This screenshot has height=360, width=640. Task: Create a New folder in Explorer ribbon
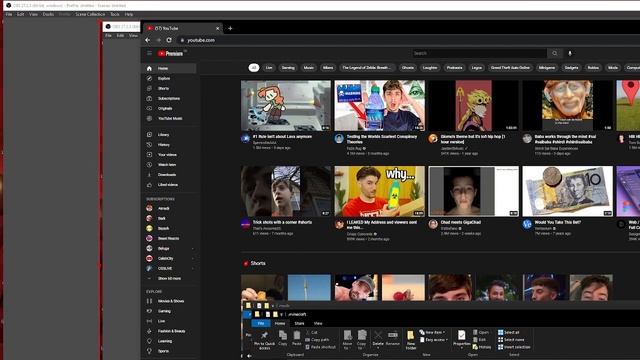click(x=411, y=340)
